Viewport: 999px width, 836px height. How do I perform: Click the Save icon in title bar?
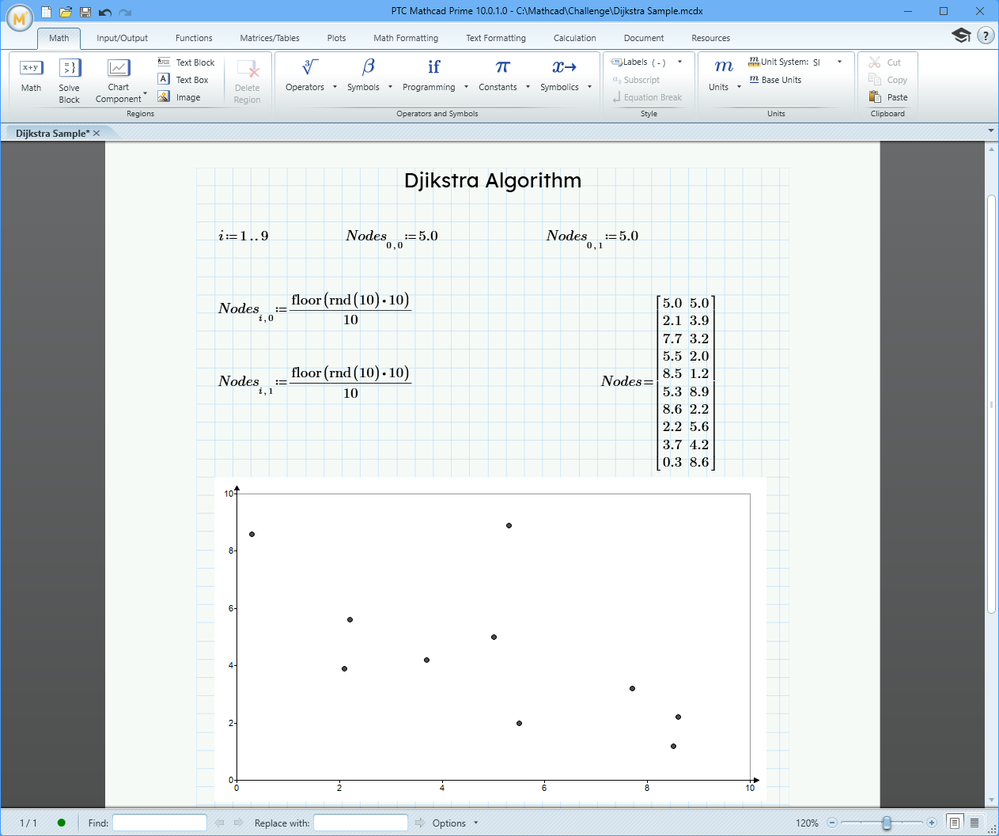[x=85, y=11]
